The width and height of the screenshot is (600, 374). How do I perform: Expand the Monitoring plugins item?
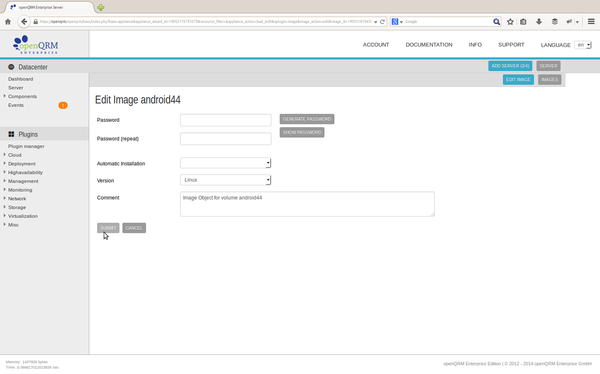pos(5,189)
